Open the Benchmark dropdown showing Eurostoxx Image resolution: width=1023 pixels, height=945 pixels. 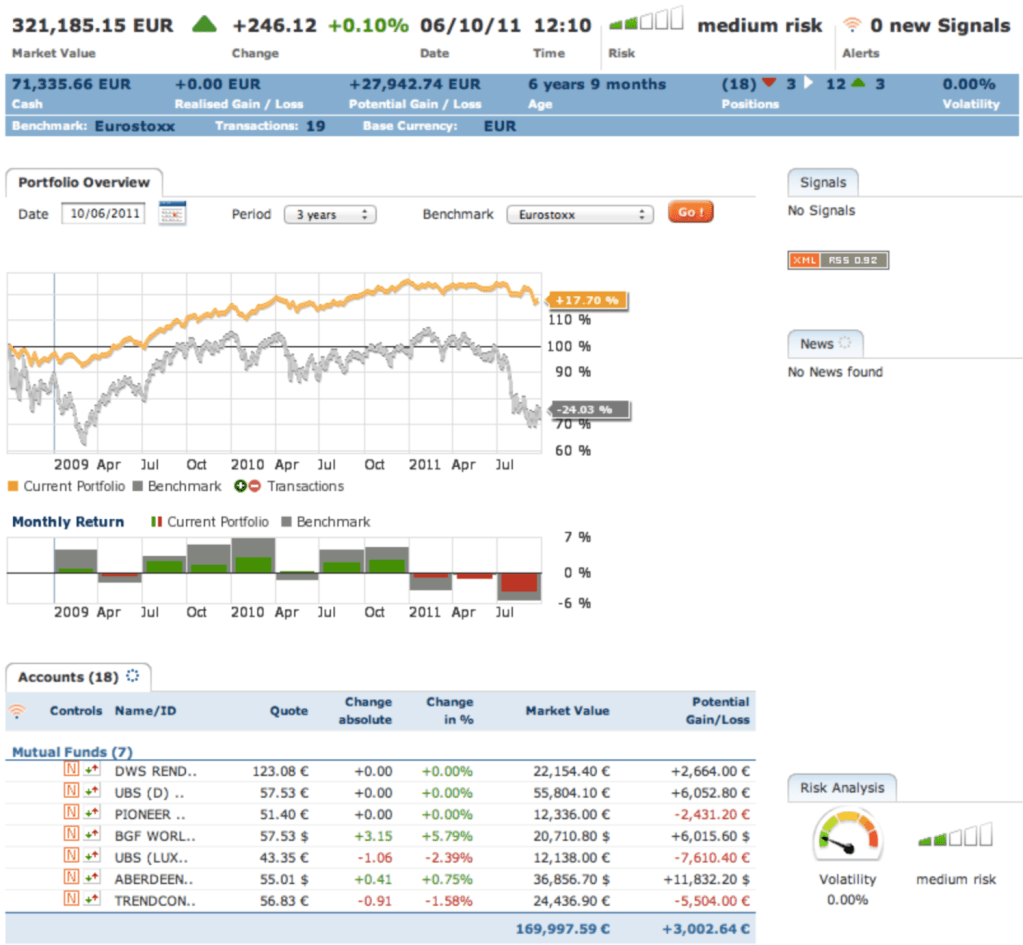coord(579,215)
